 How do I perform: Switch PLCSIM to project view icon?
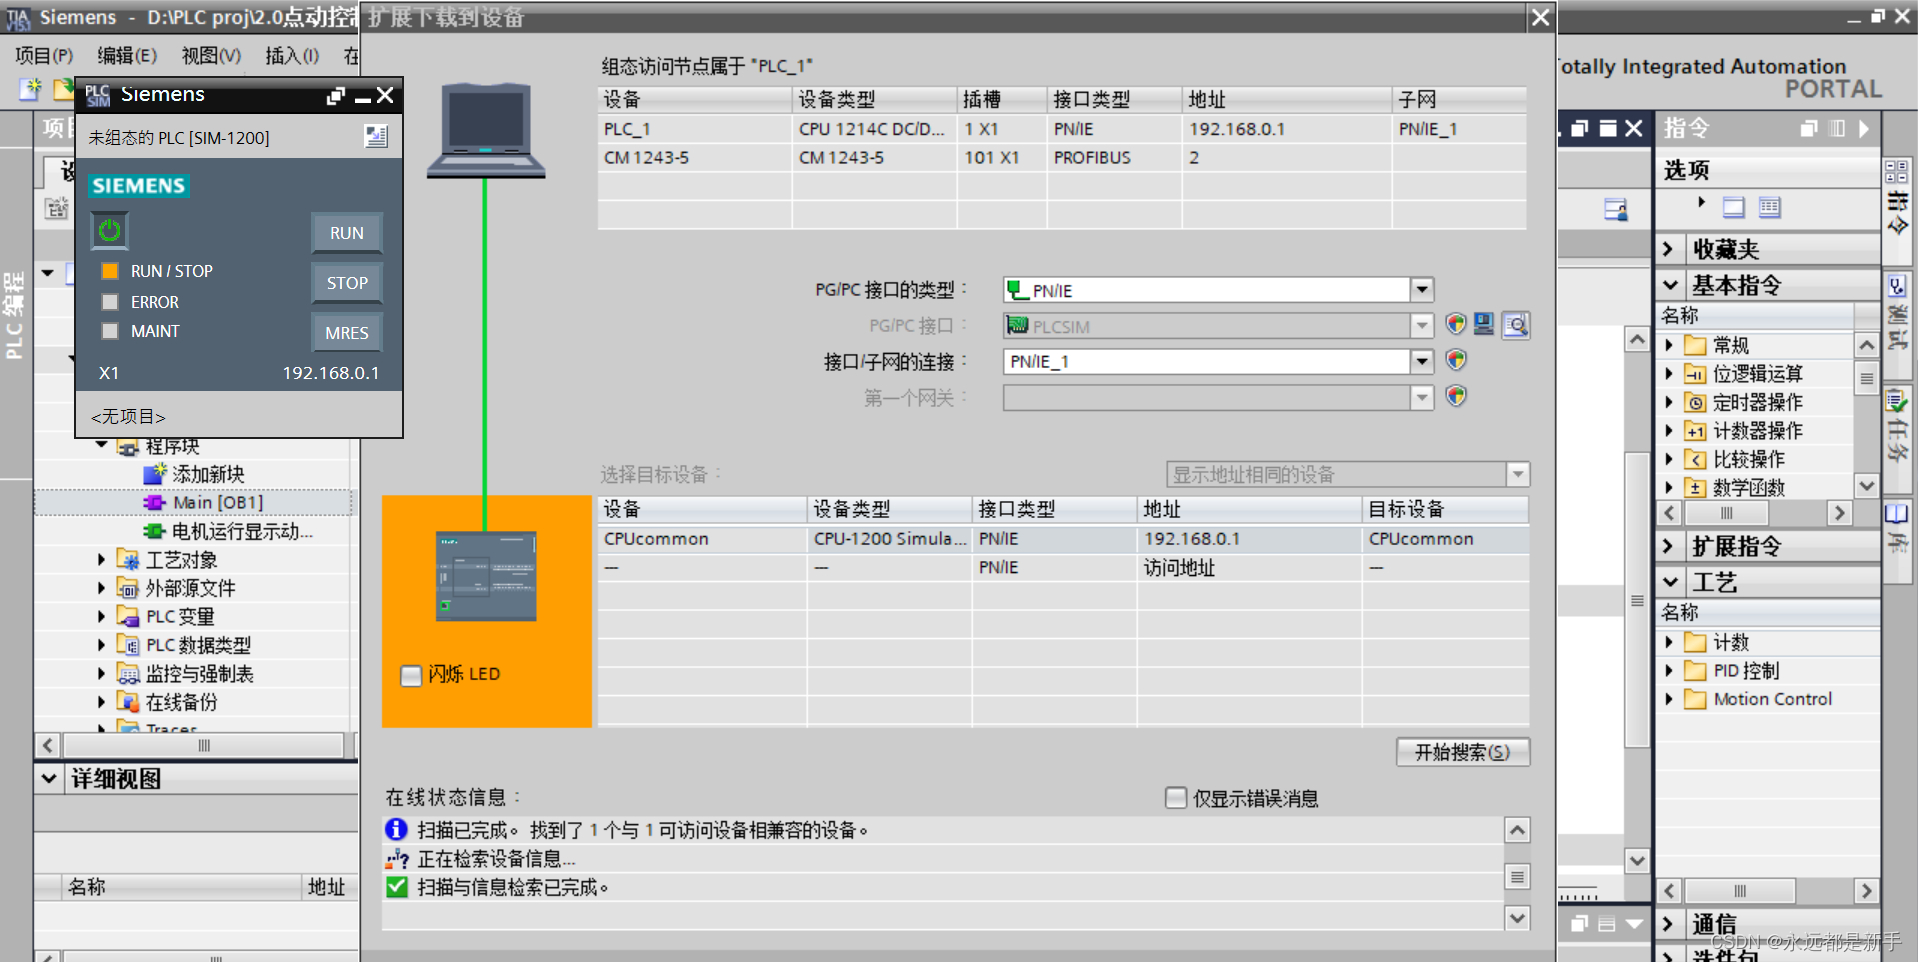(x=376, y=137)
